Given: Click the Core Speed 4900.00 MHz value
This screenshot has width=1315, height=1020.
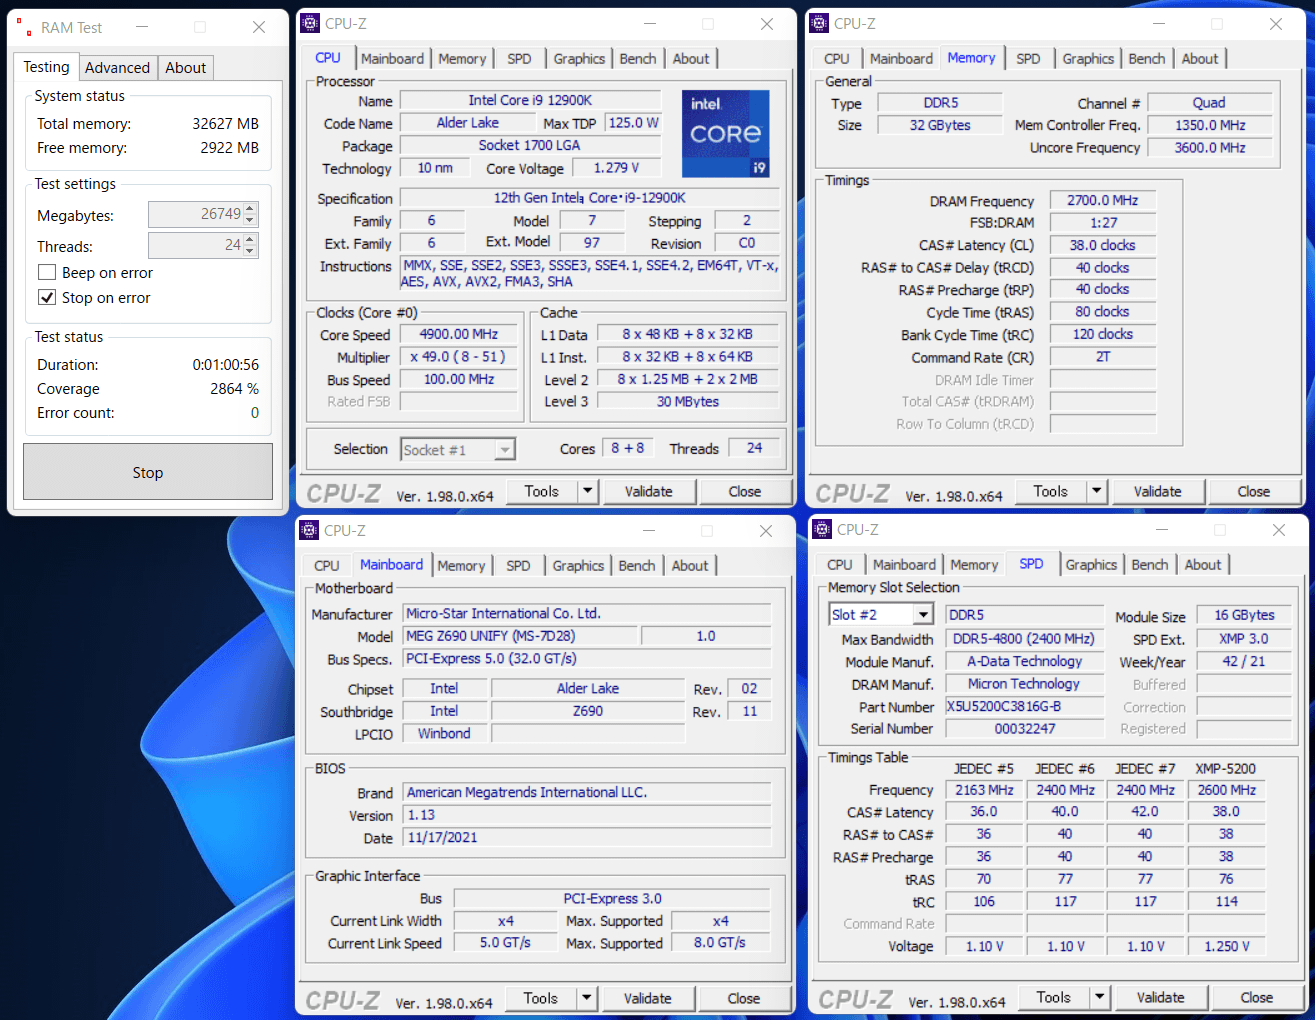Looking at the screenshot, I should coord(459,335).
